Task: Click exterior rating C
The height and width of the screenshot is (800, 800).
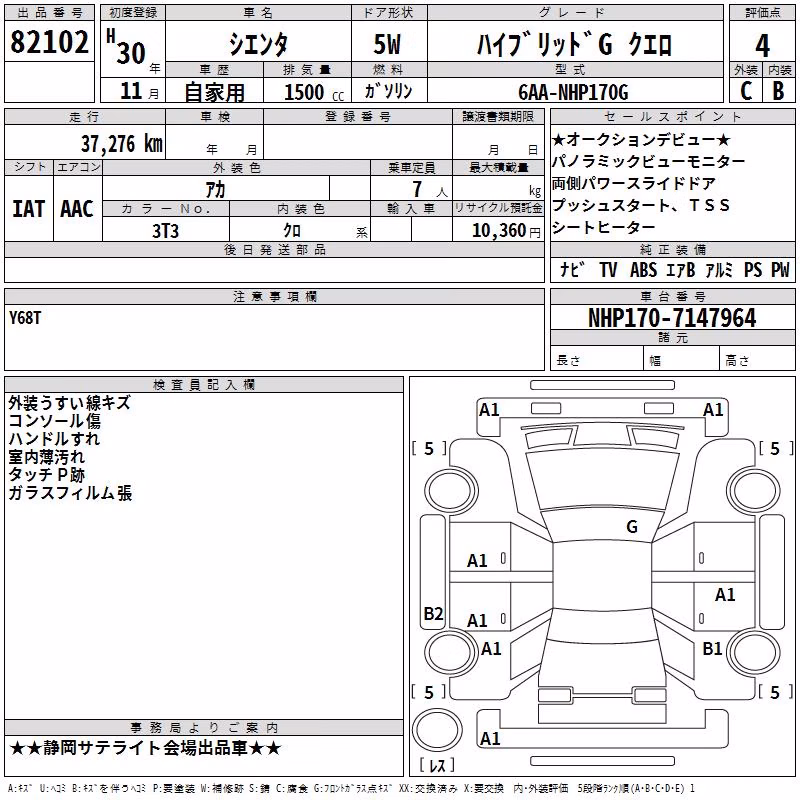Action: click(746, 91)
